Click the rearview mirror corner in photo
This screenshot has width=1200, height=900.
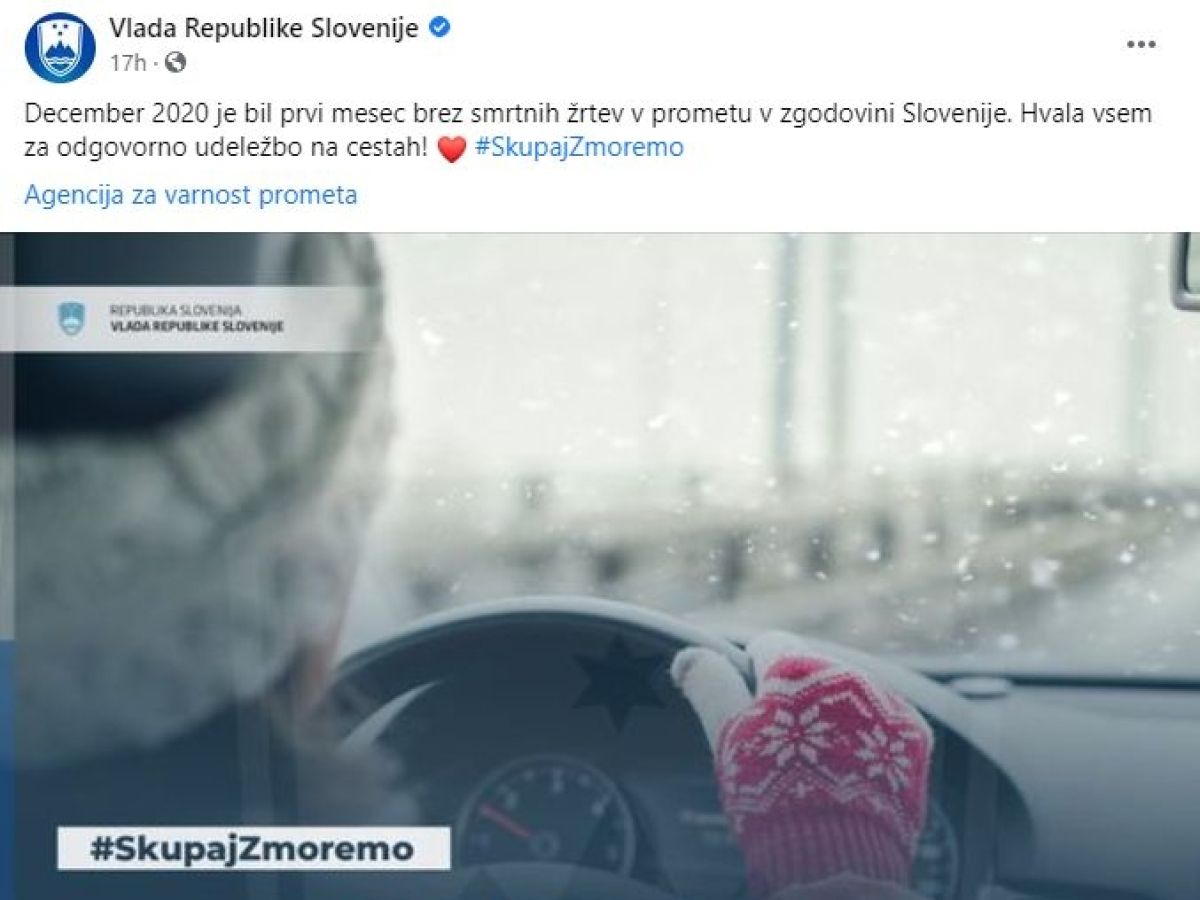click(x=1186, y=271)
